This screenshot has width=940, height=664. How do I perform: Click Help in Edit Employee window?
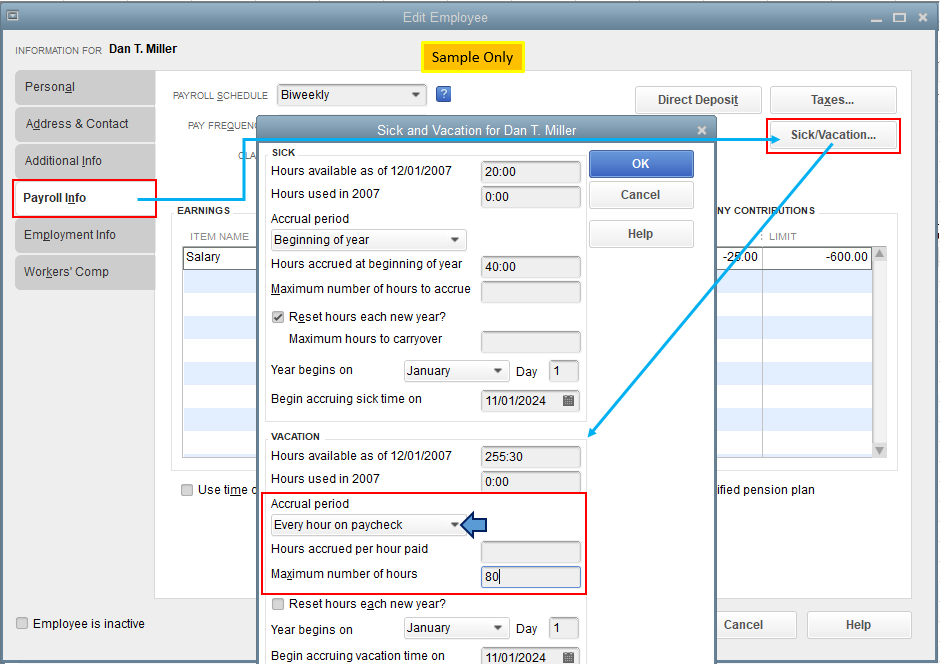coord(858,625)
